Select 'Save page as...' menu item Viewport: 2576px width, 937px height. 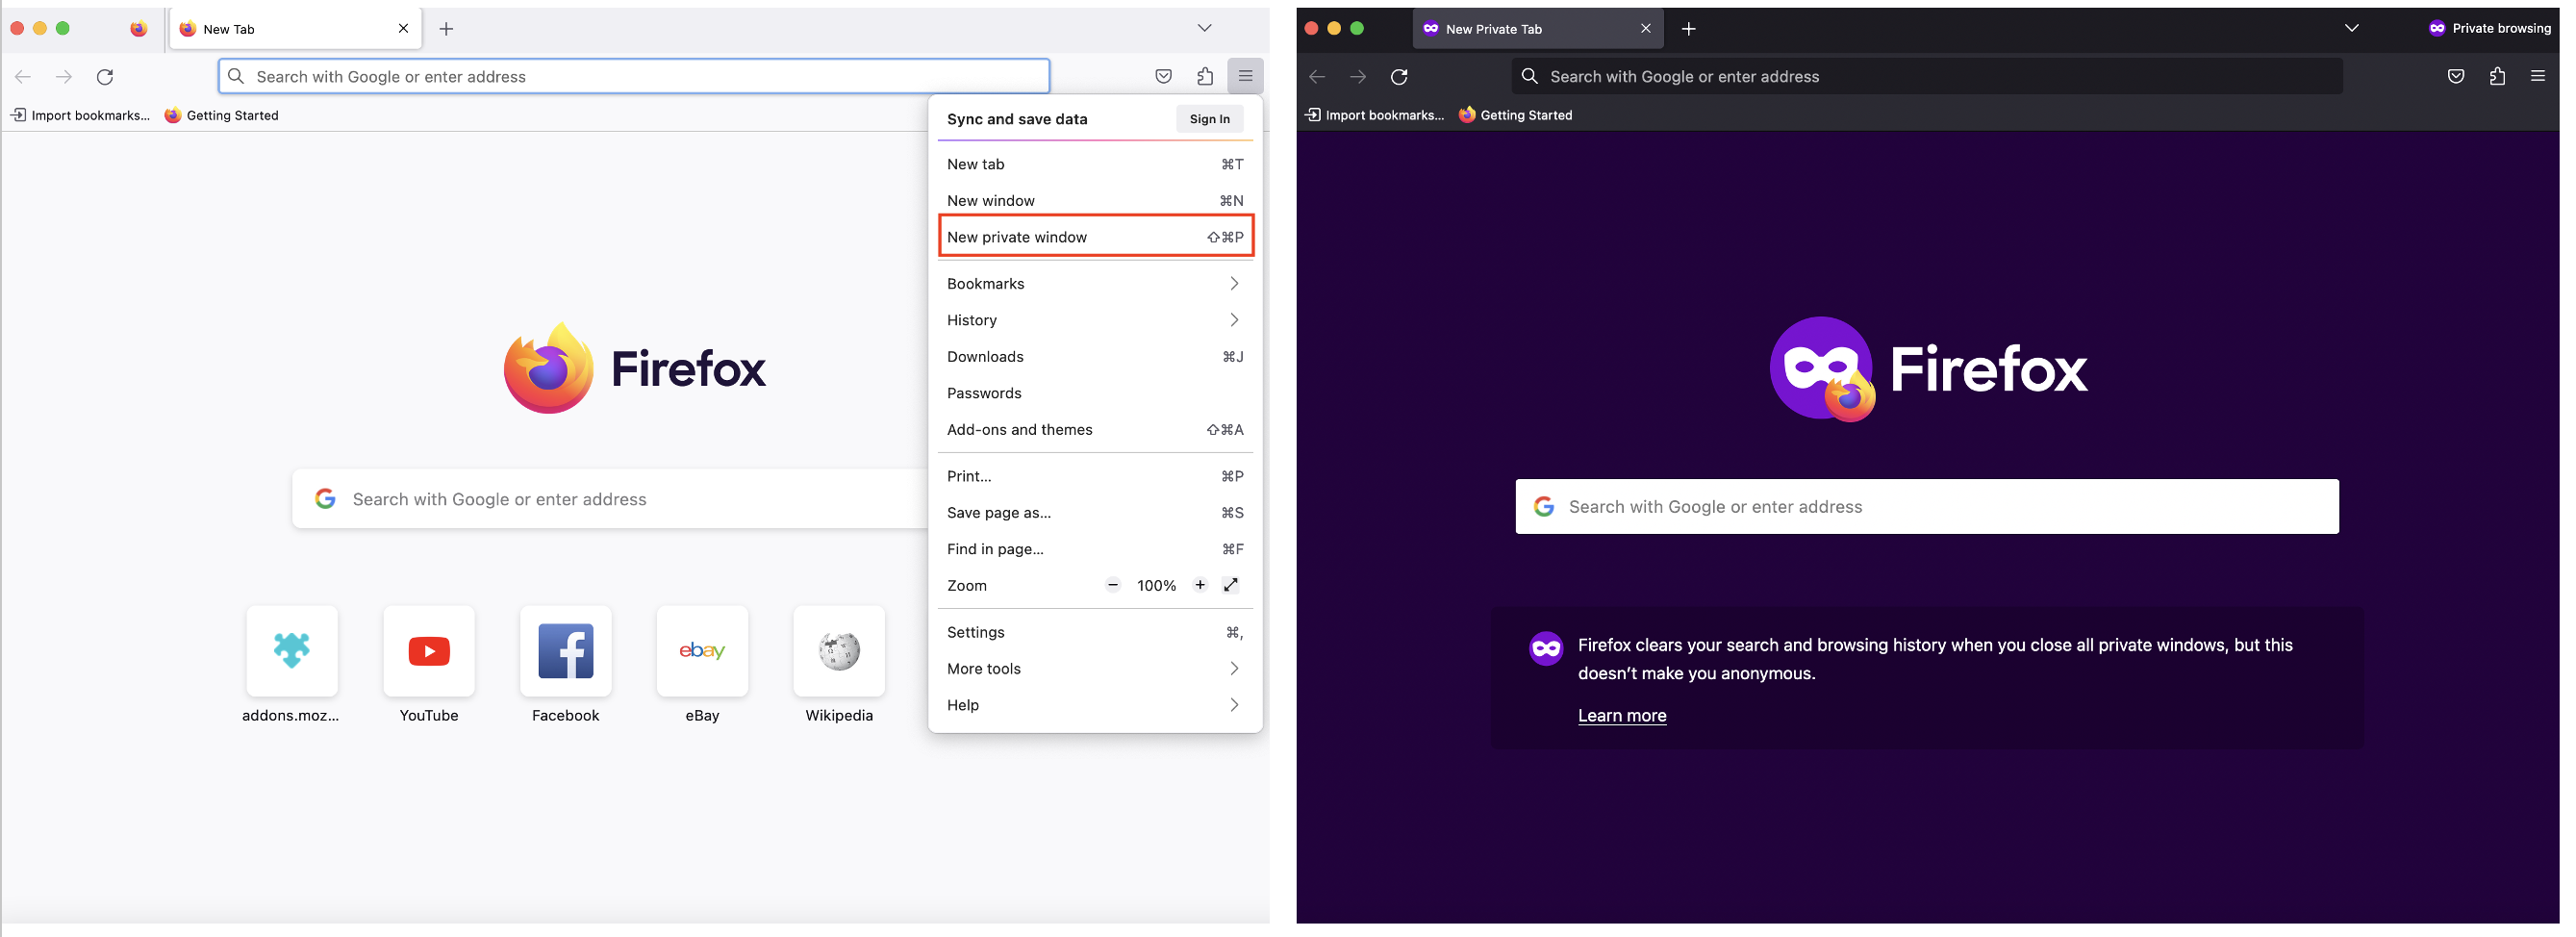[x=1095, y=513]
